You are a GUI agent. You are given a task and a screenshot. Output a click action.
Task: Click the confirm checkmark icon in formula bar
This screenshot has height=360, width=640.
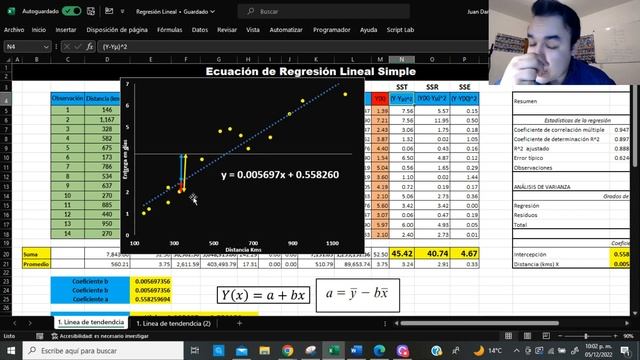click(x=78, y=47)
